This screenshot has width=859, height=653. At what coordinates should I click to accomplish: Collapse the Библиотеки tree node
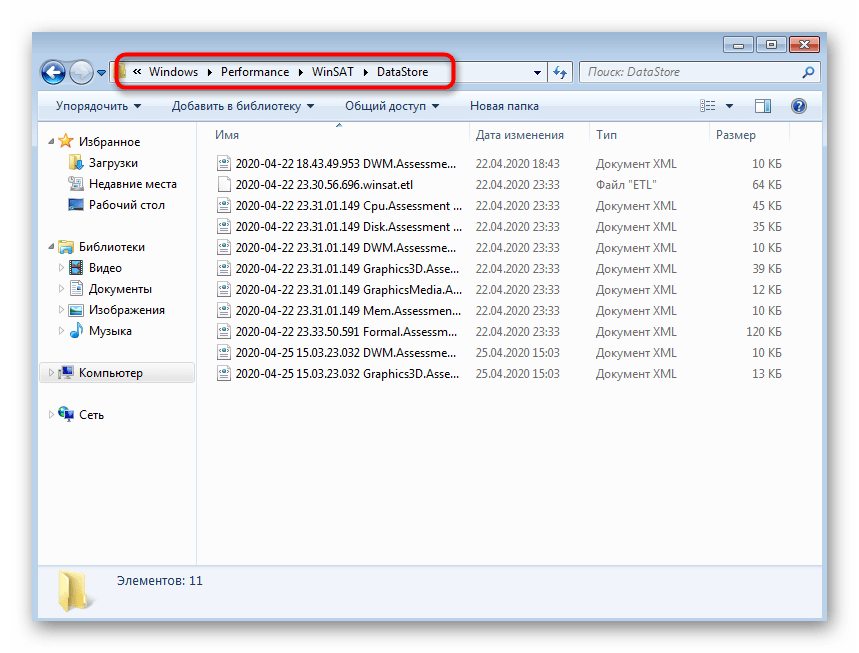(x=51, y=247)
